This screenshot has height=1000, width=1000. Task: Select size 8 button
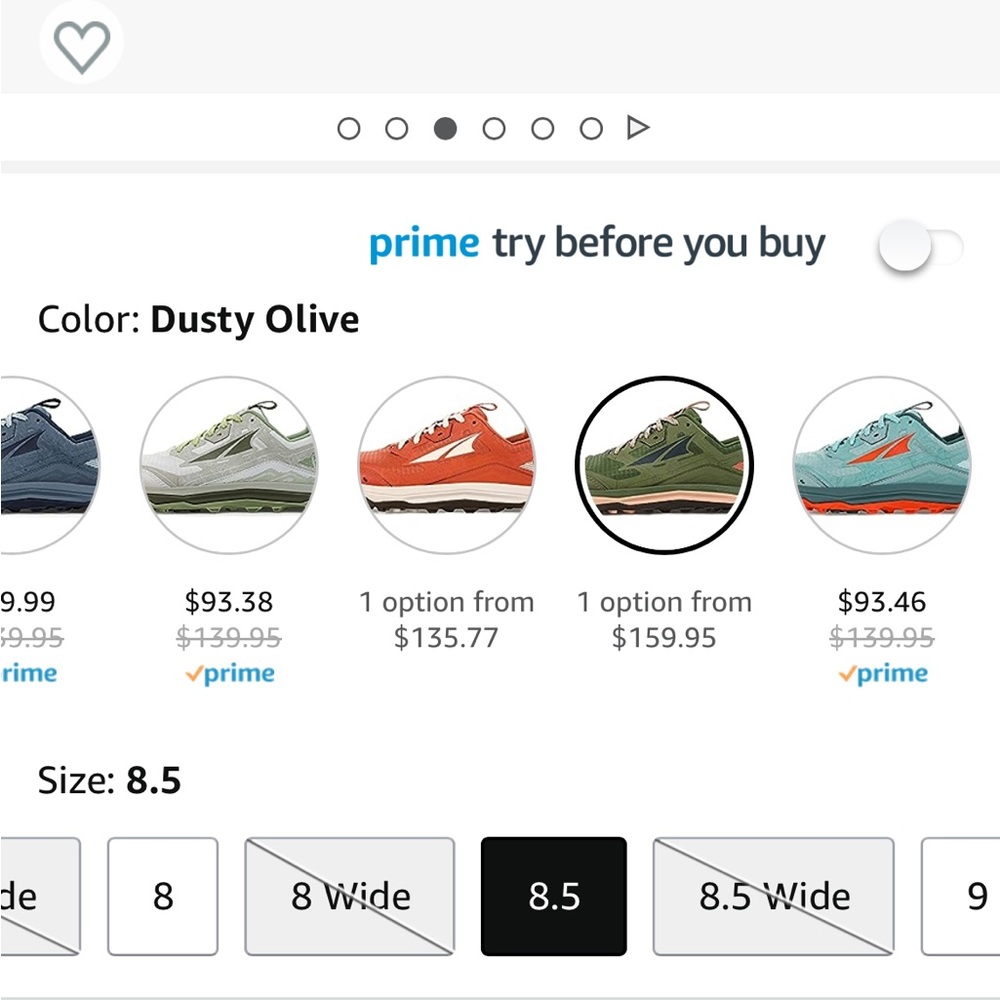click(163, 896)
